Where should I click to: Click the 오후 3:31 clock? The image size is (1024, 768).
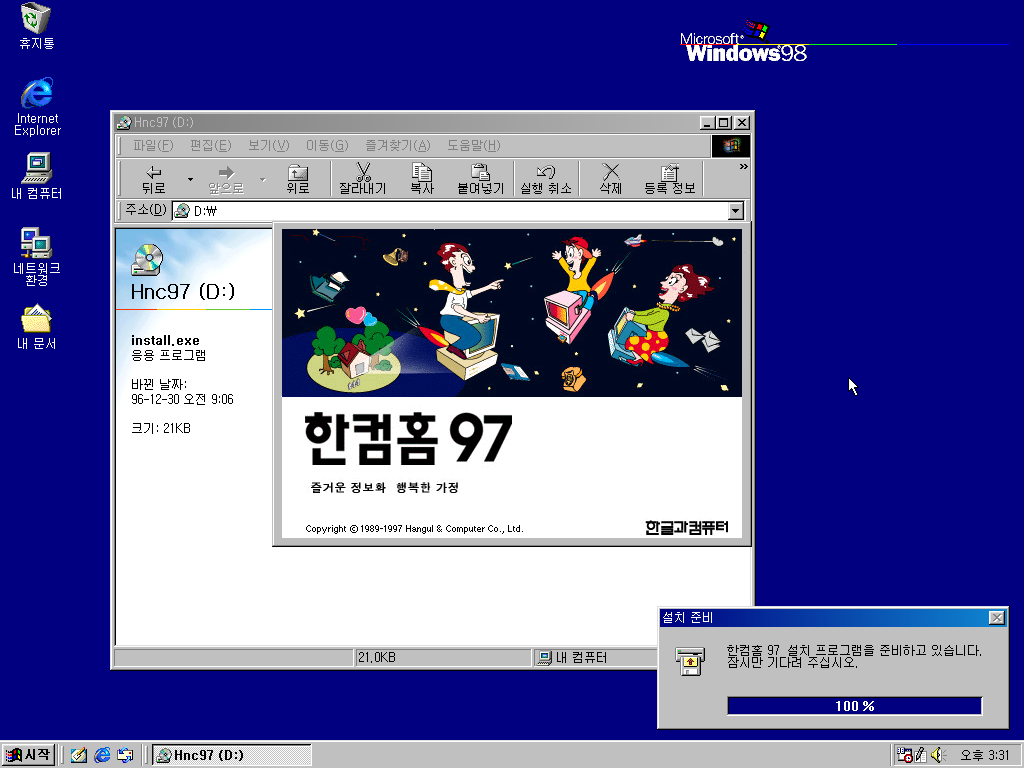pyautogui.click(x=984, y=755)
